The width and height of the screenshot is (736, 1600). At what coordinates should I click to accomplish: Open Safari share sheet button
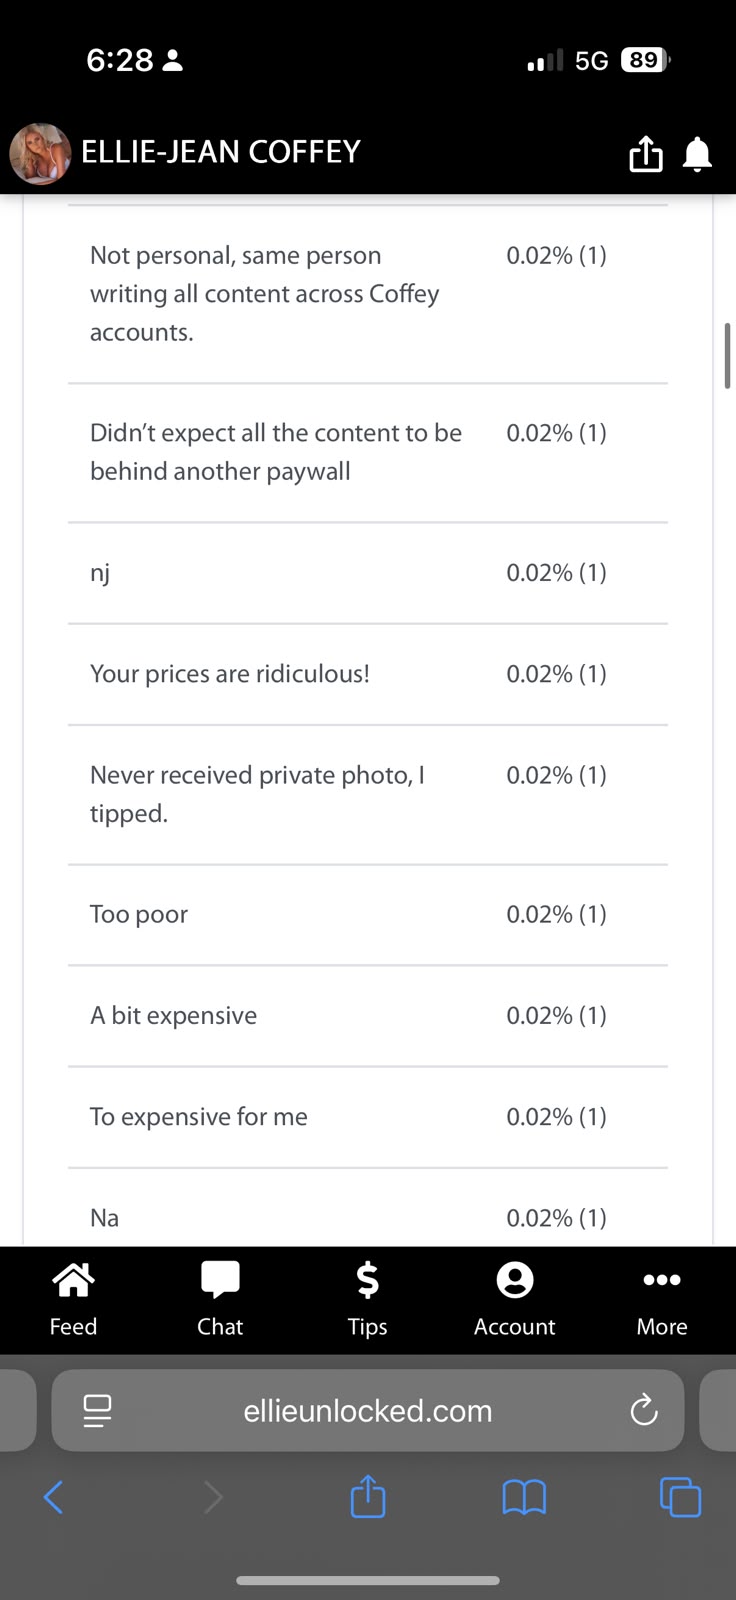tap(368, 1496)
